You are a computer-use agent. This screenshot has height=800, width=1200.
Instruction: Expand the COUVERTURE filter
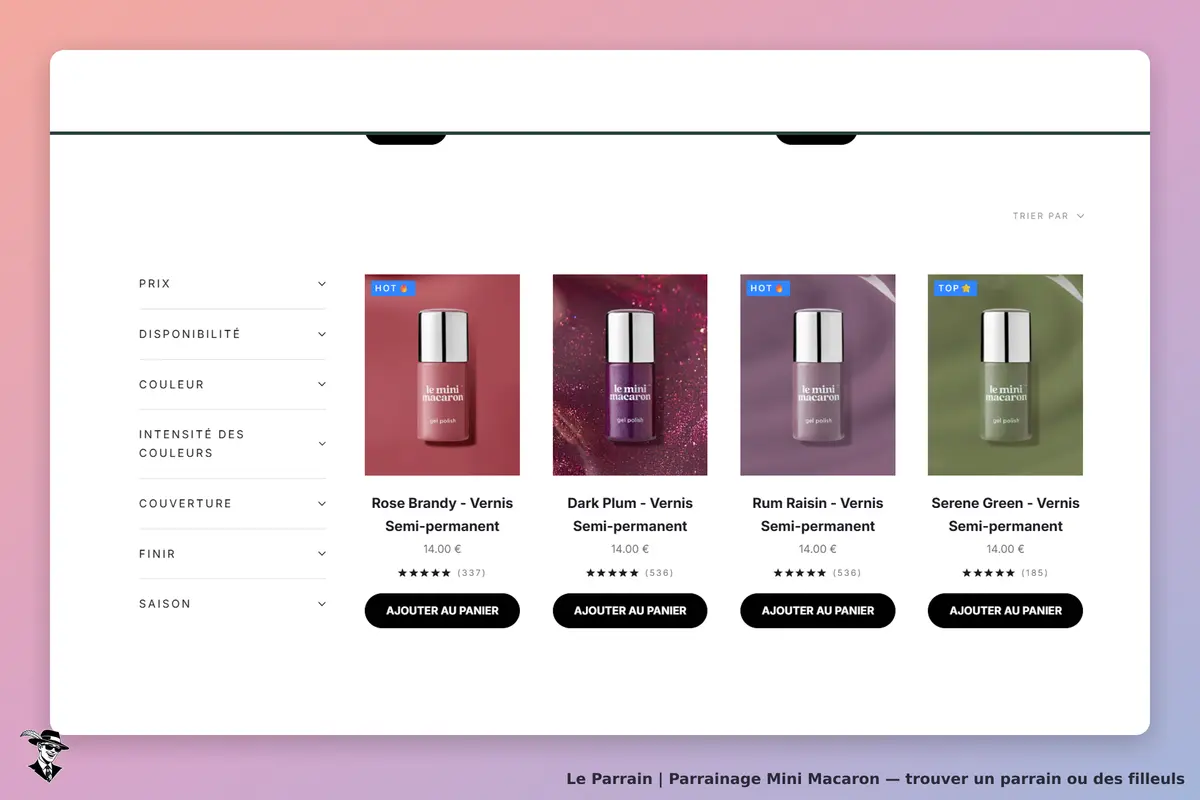[232, 503]
